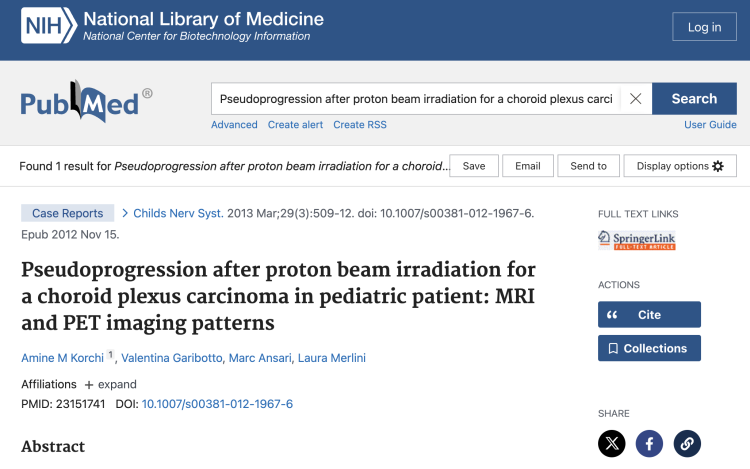Open Display options gear dropdown
This screenshot has width=750, height=469.
point(680,166)
